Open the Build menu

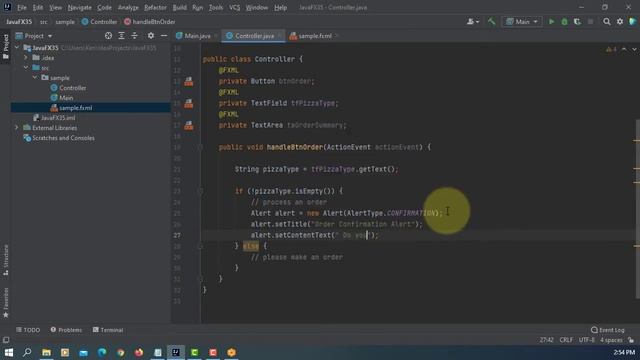tap(180, 7)
